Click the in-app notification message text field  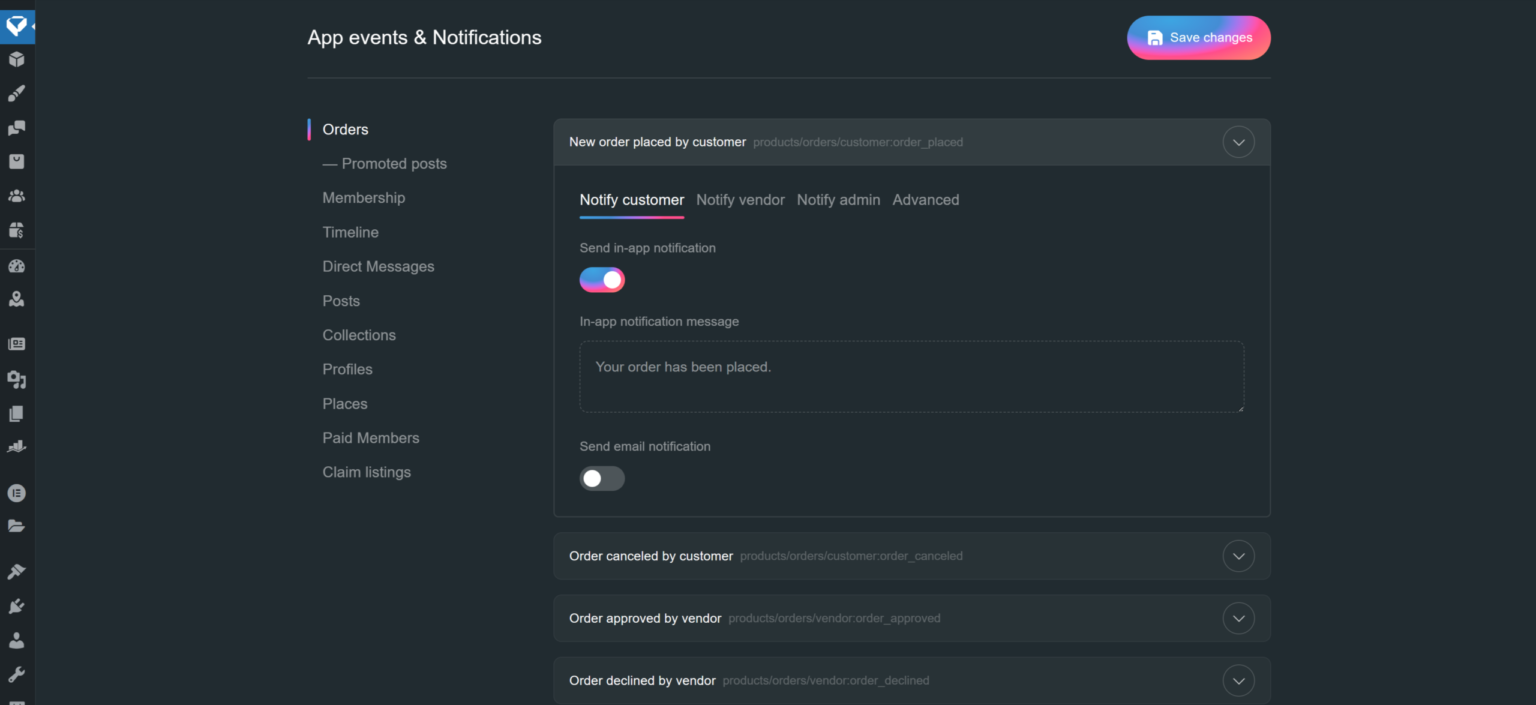[x=911, y=377]
